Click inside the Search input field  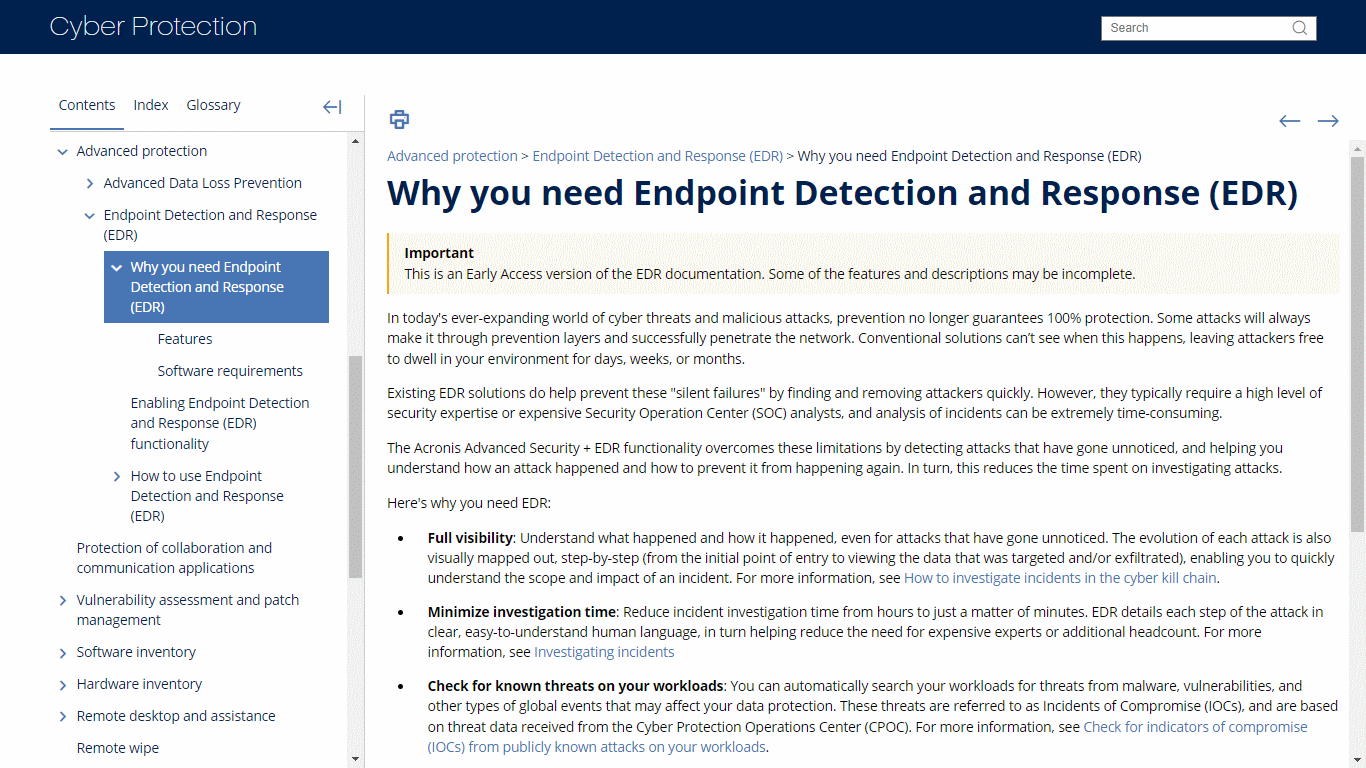[x=1195, y=28]
